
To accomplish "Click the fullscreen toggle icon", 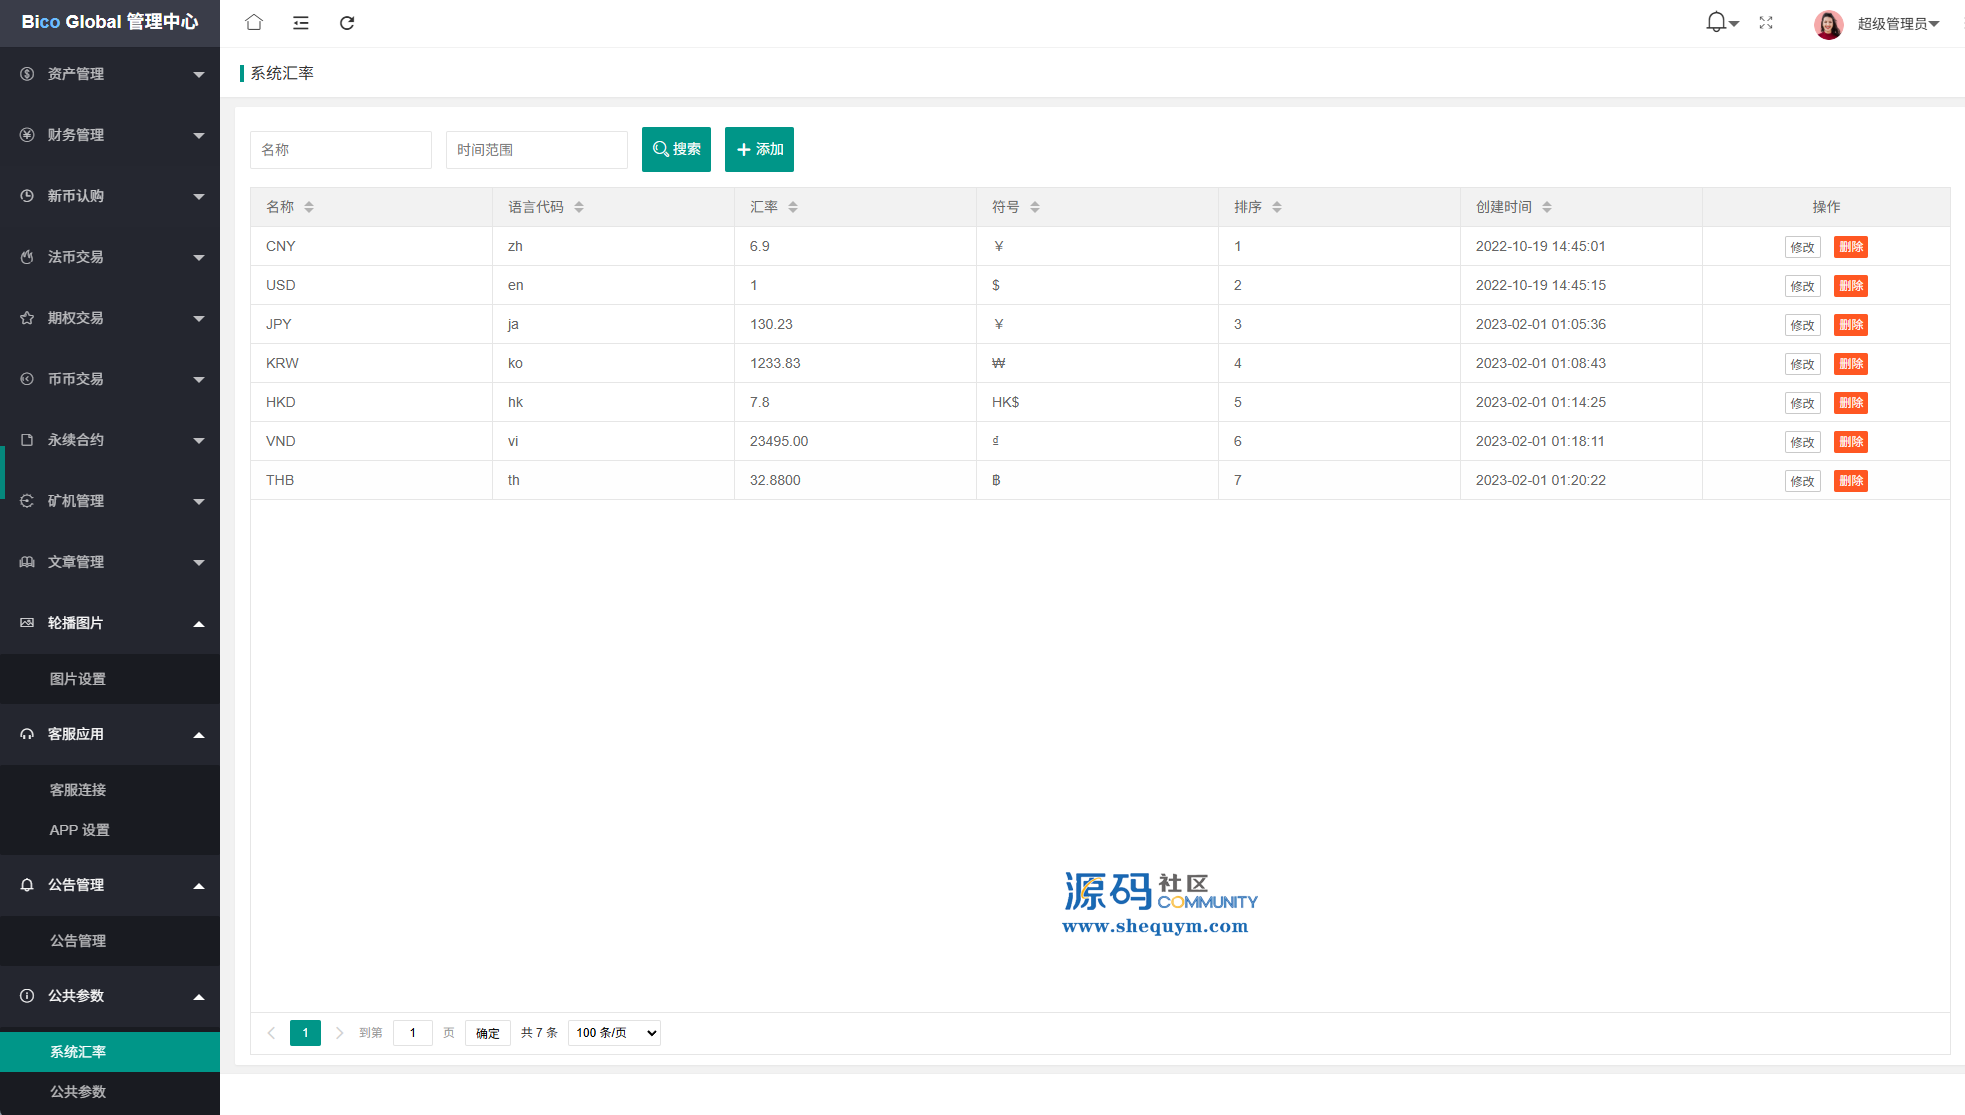I will tap(1766, 22).
